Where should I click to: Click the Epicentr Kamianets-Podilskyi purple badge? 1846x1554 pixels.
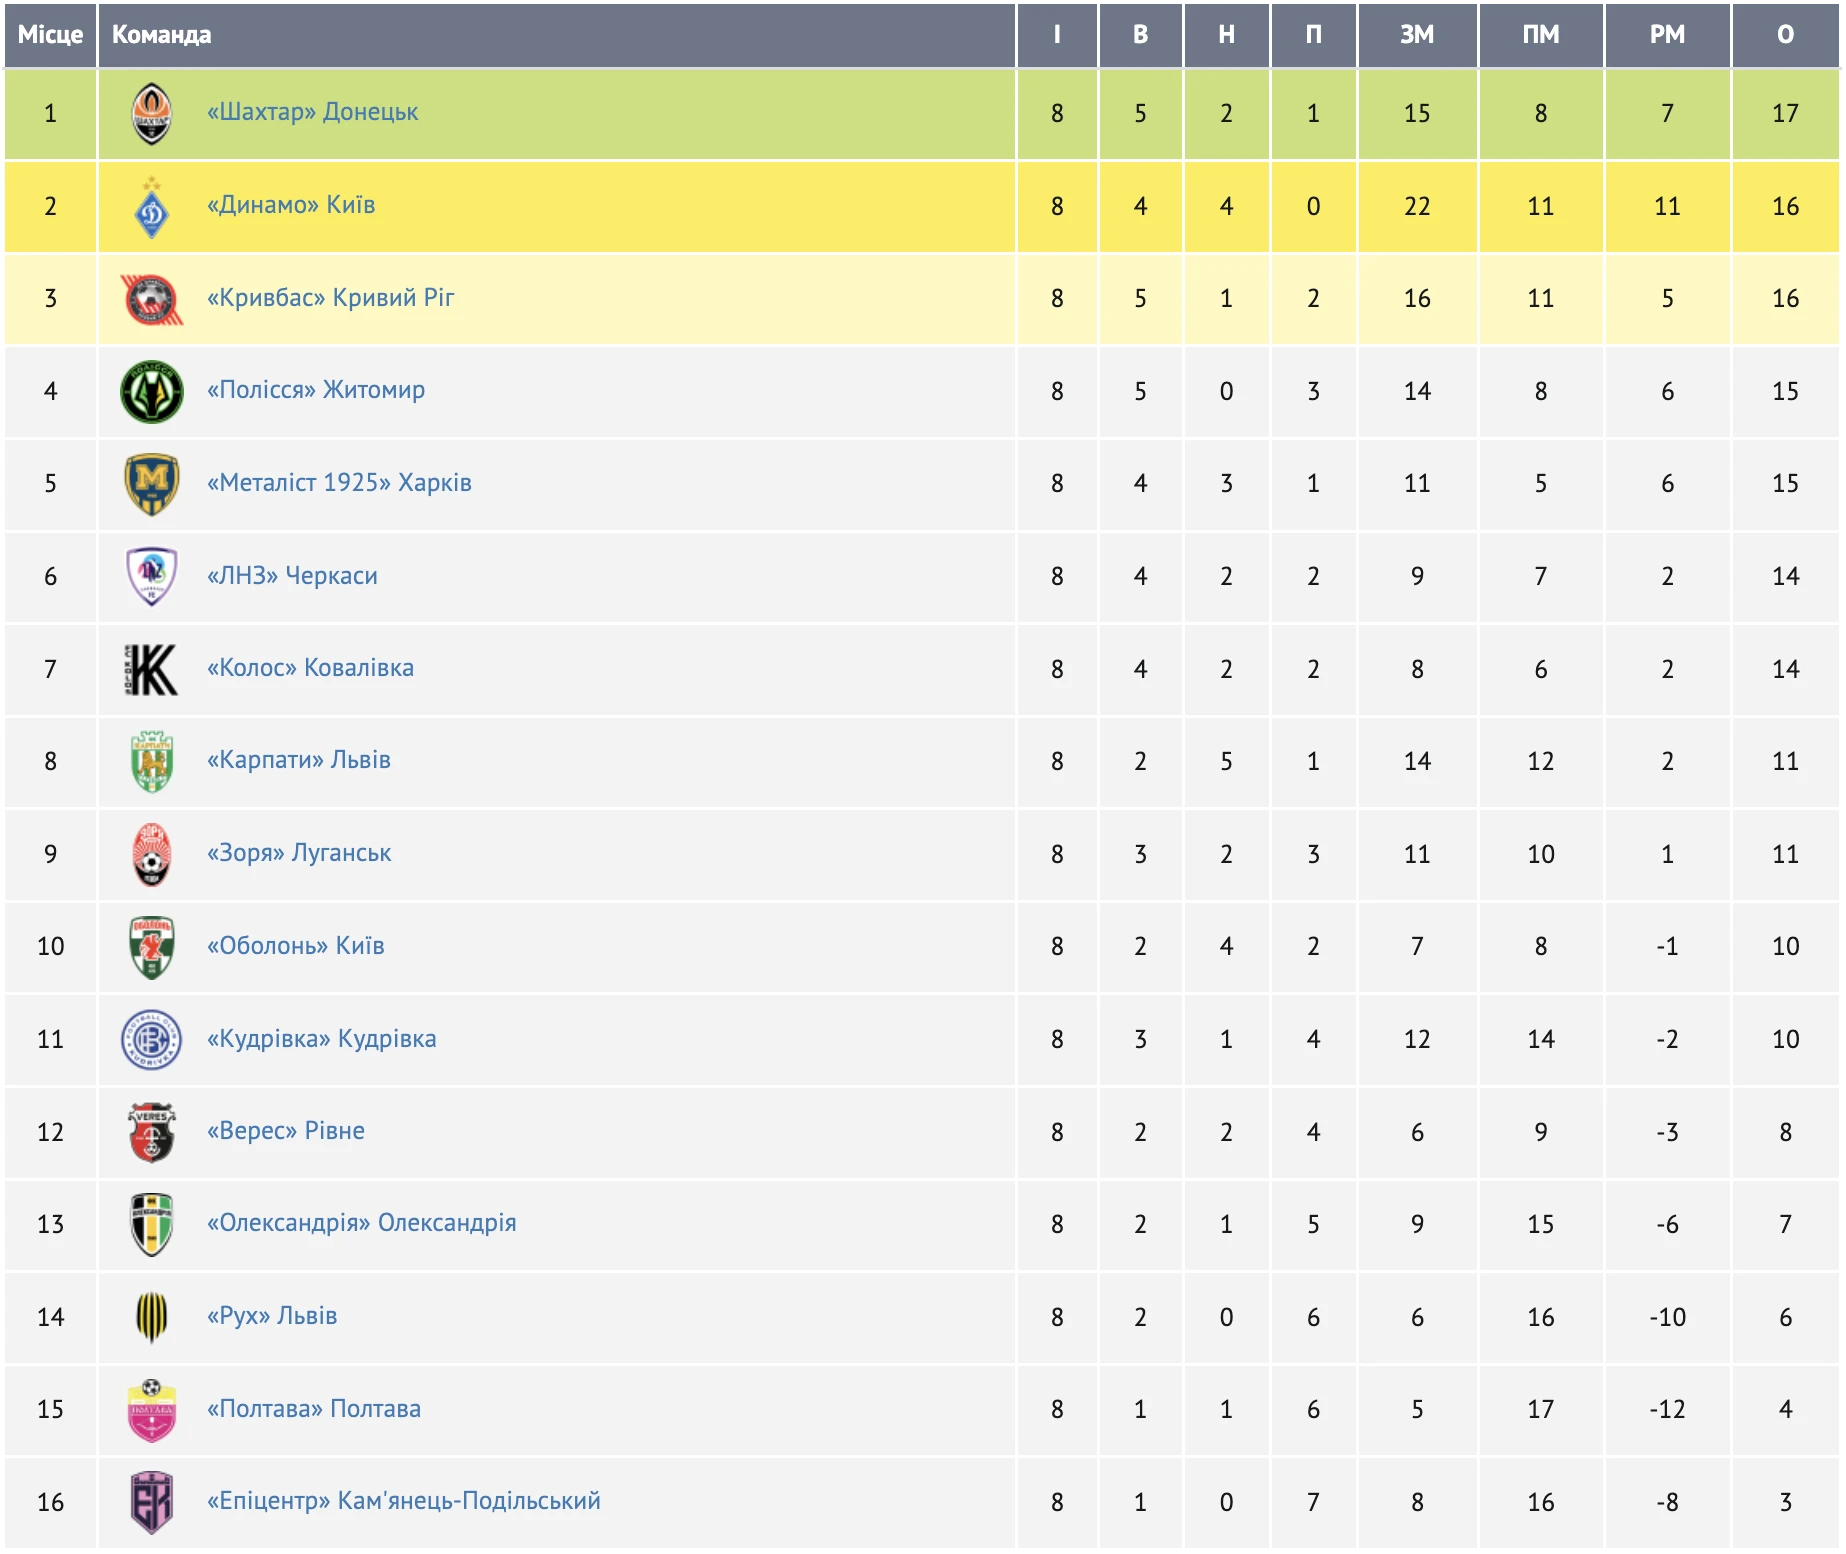[152, 1502]
